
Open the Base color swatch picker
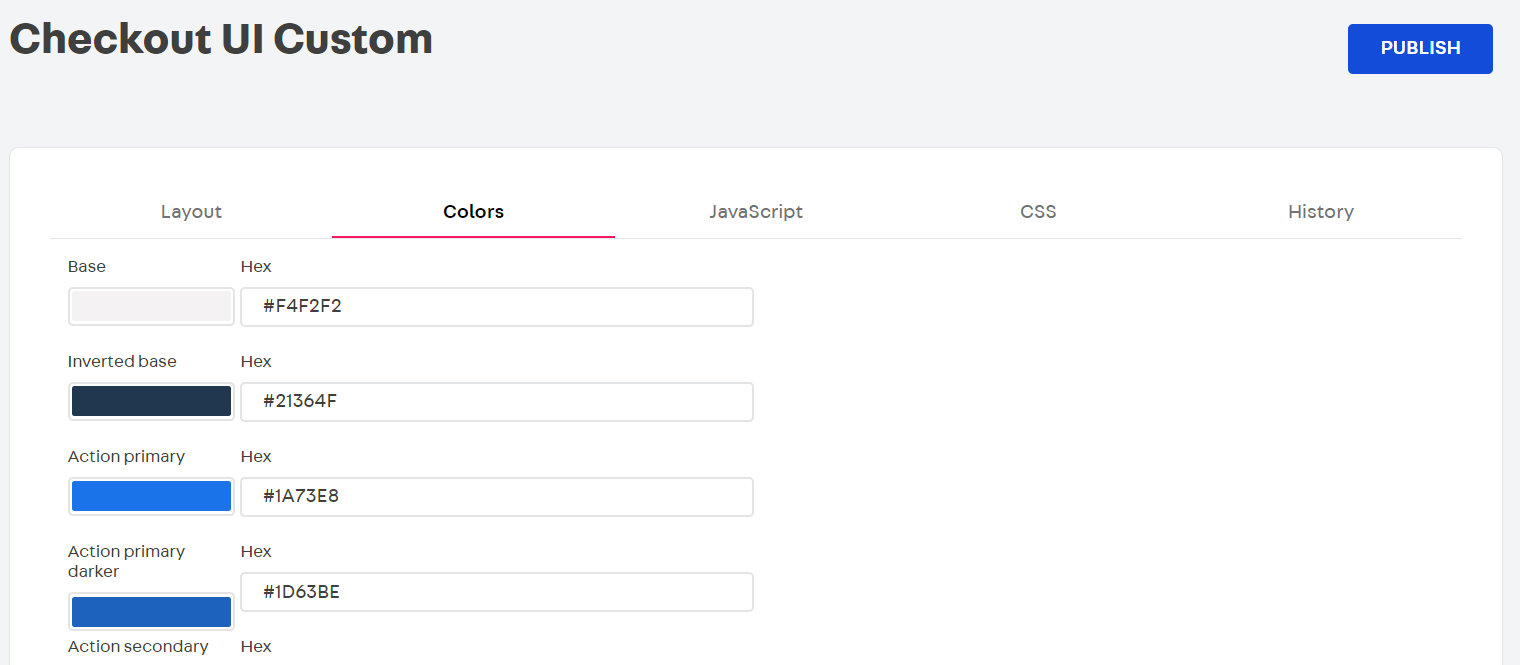151,306
